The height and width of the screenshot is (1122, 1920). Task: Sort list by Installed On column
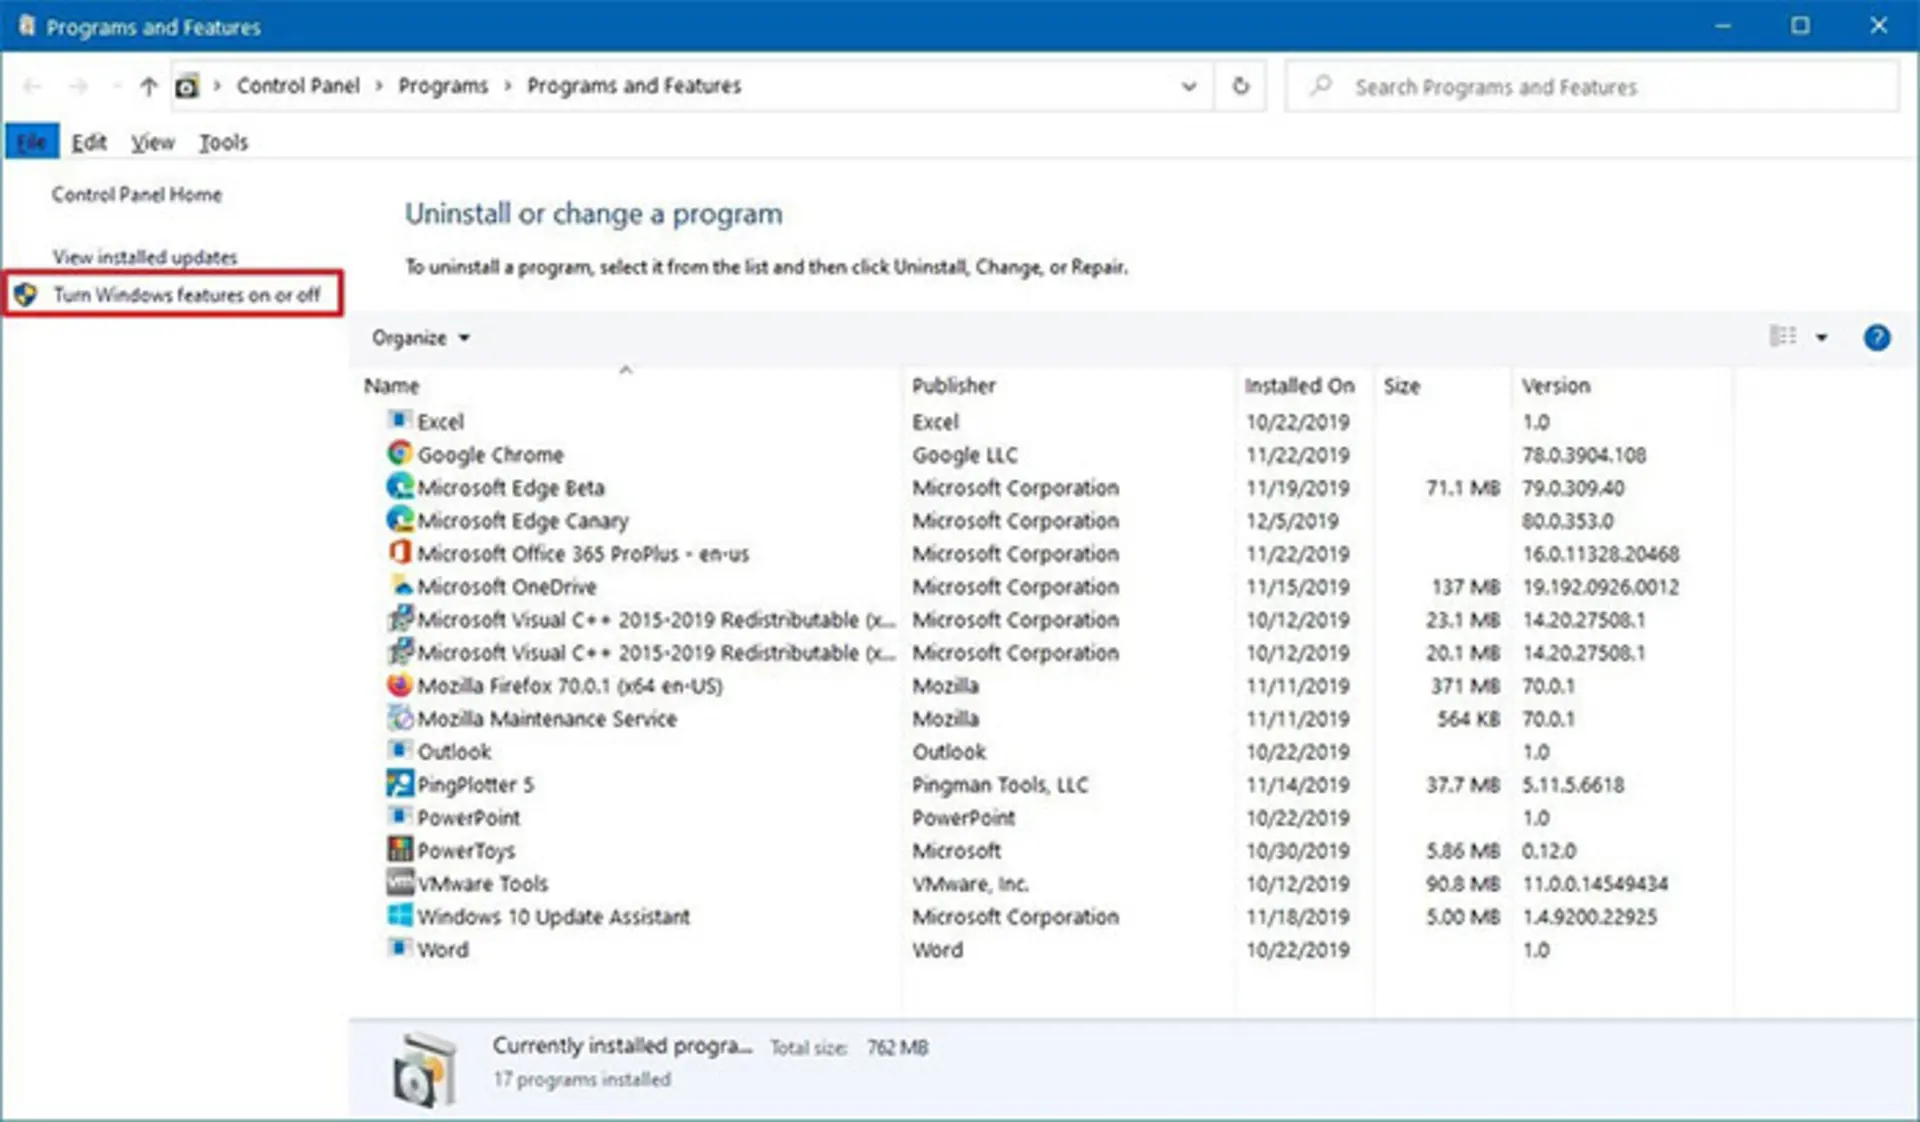click(1299, 386)
